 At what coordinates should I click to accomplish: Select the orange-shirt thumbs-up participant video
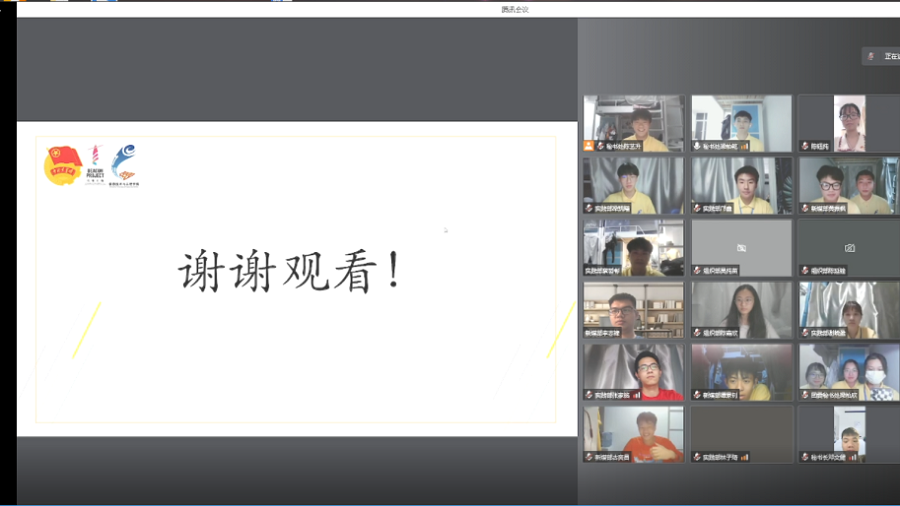(633, 434)
